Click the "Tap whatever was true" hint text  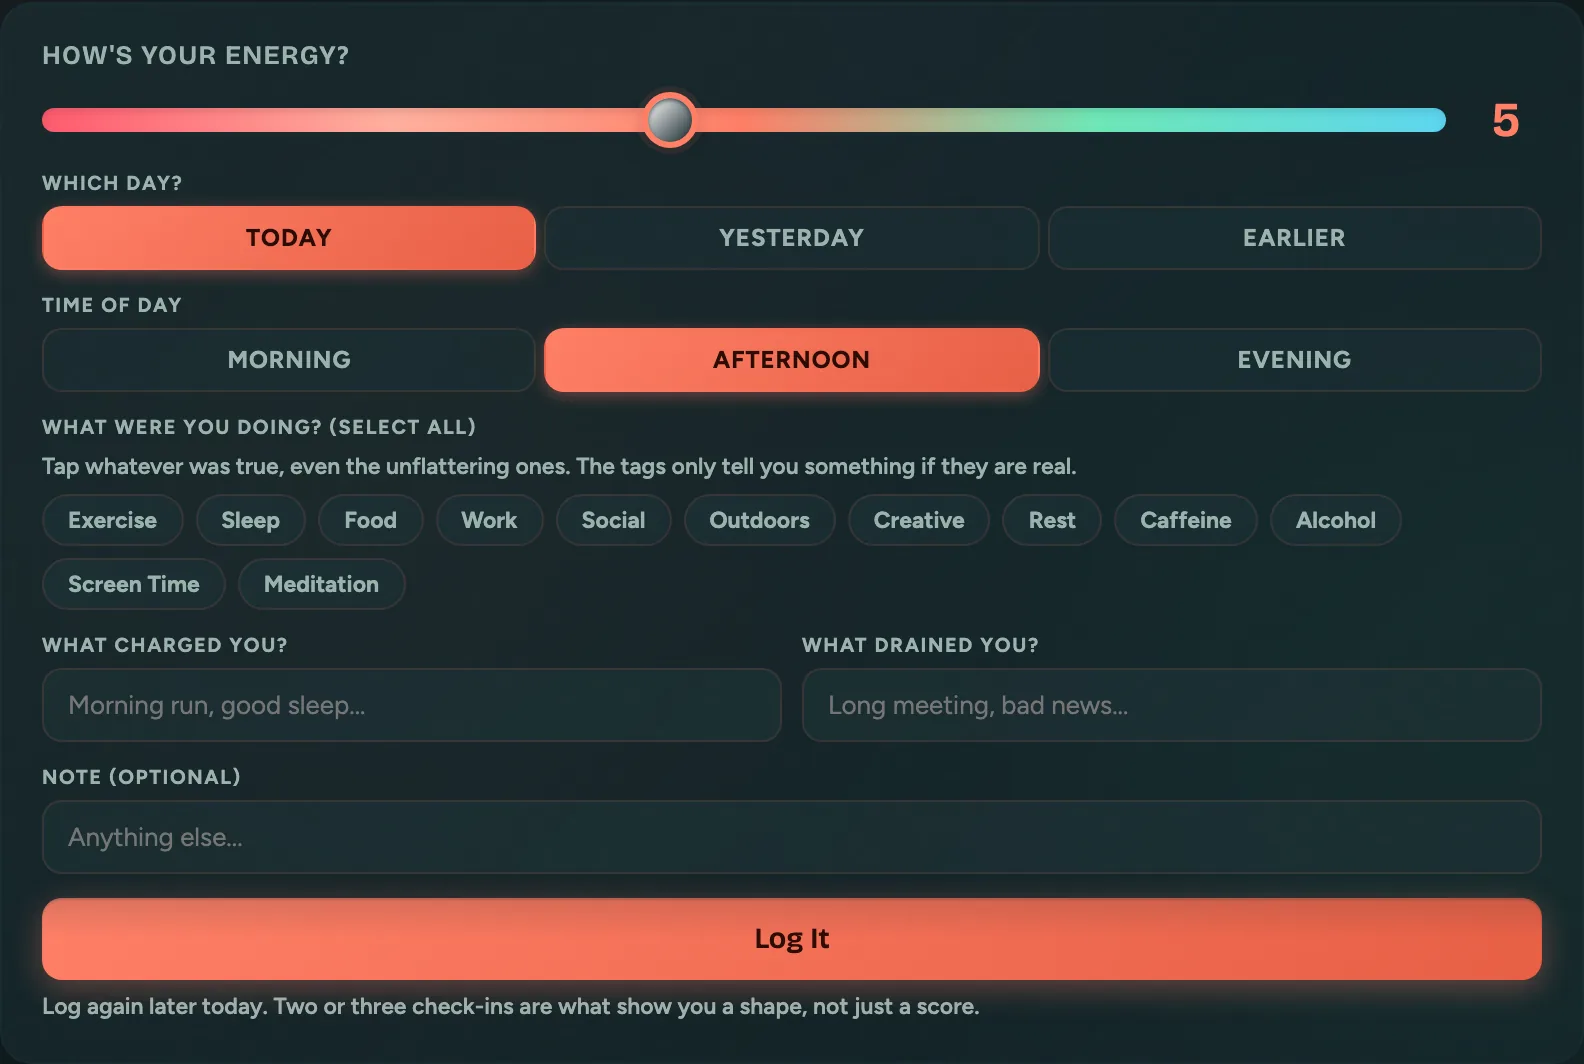tap(559, 467)
